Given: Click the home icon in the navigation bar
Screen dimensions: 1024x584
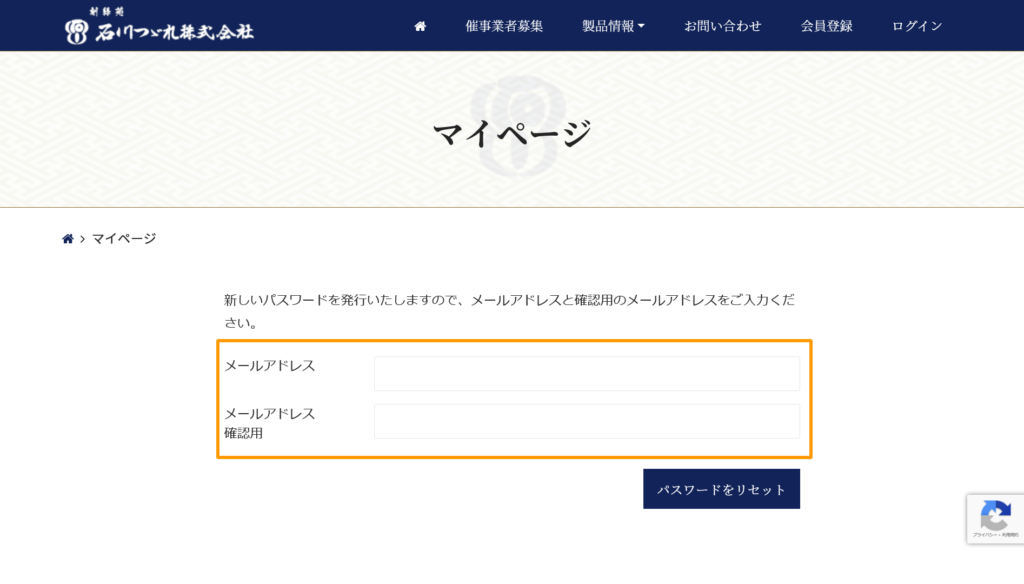Looking at the screenshot, I should click(420, 26).
